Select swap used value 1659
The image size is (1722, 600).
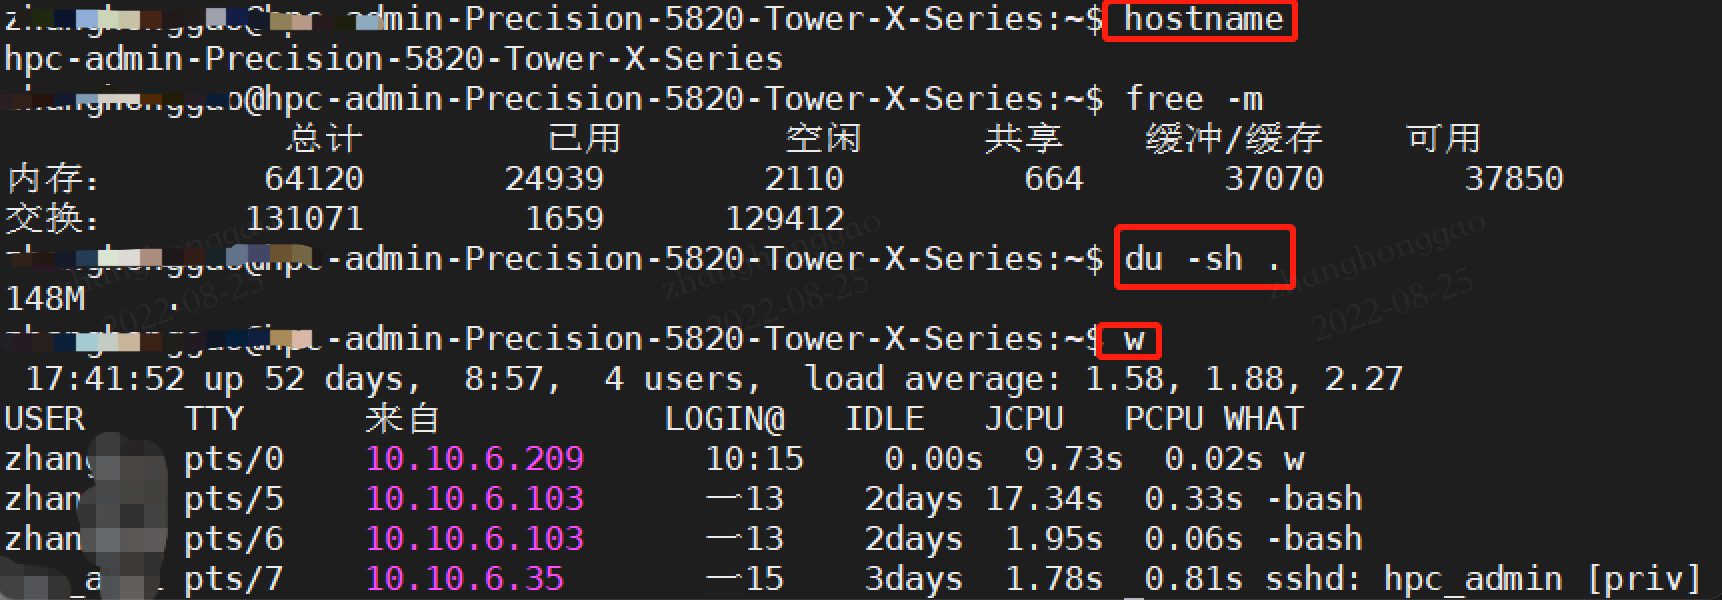564,219
